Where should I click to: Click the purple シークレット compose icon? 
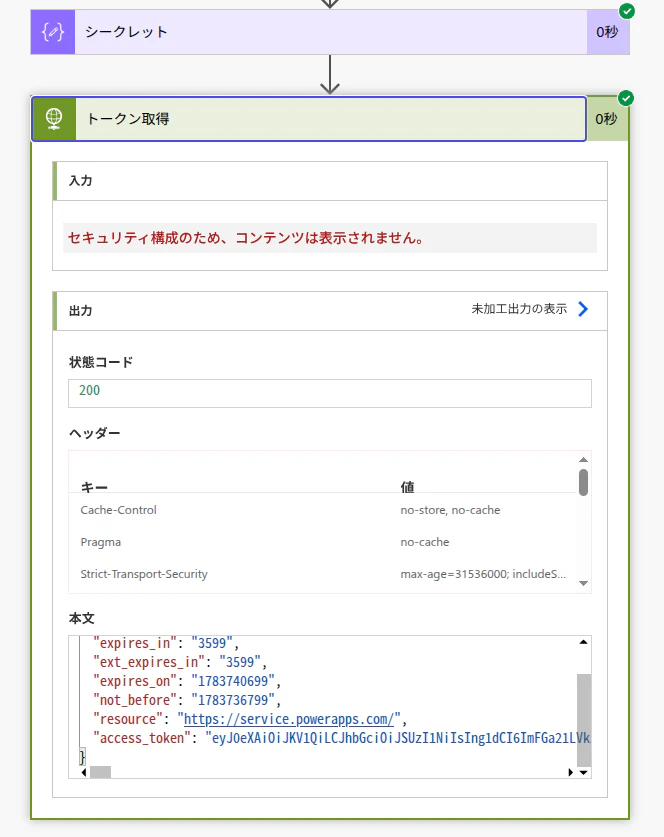coord(53,32)
